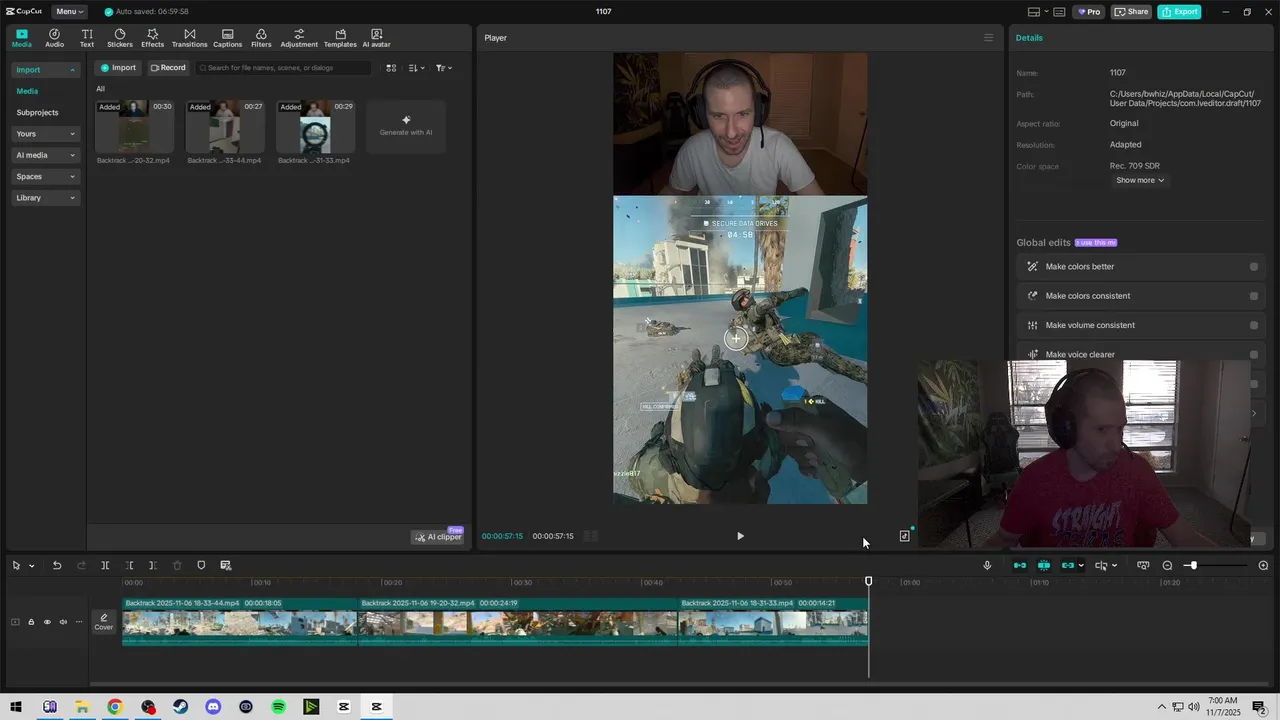1280x720 pixels.
Task: Open the preview axis dropdown arrow
Action: (x=1114, y=565)
